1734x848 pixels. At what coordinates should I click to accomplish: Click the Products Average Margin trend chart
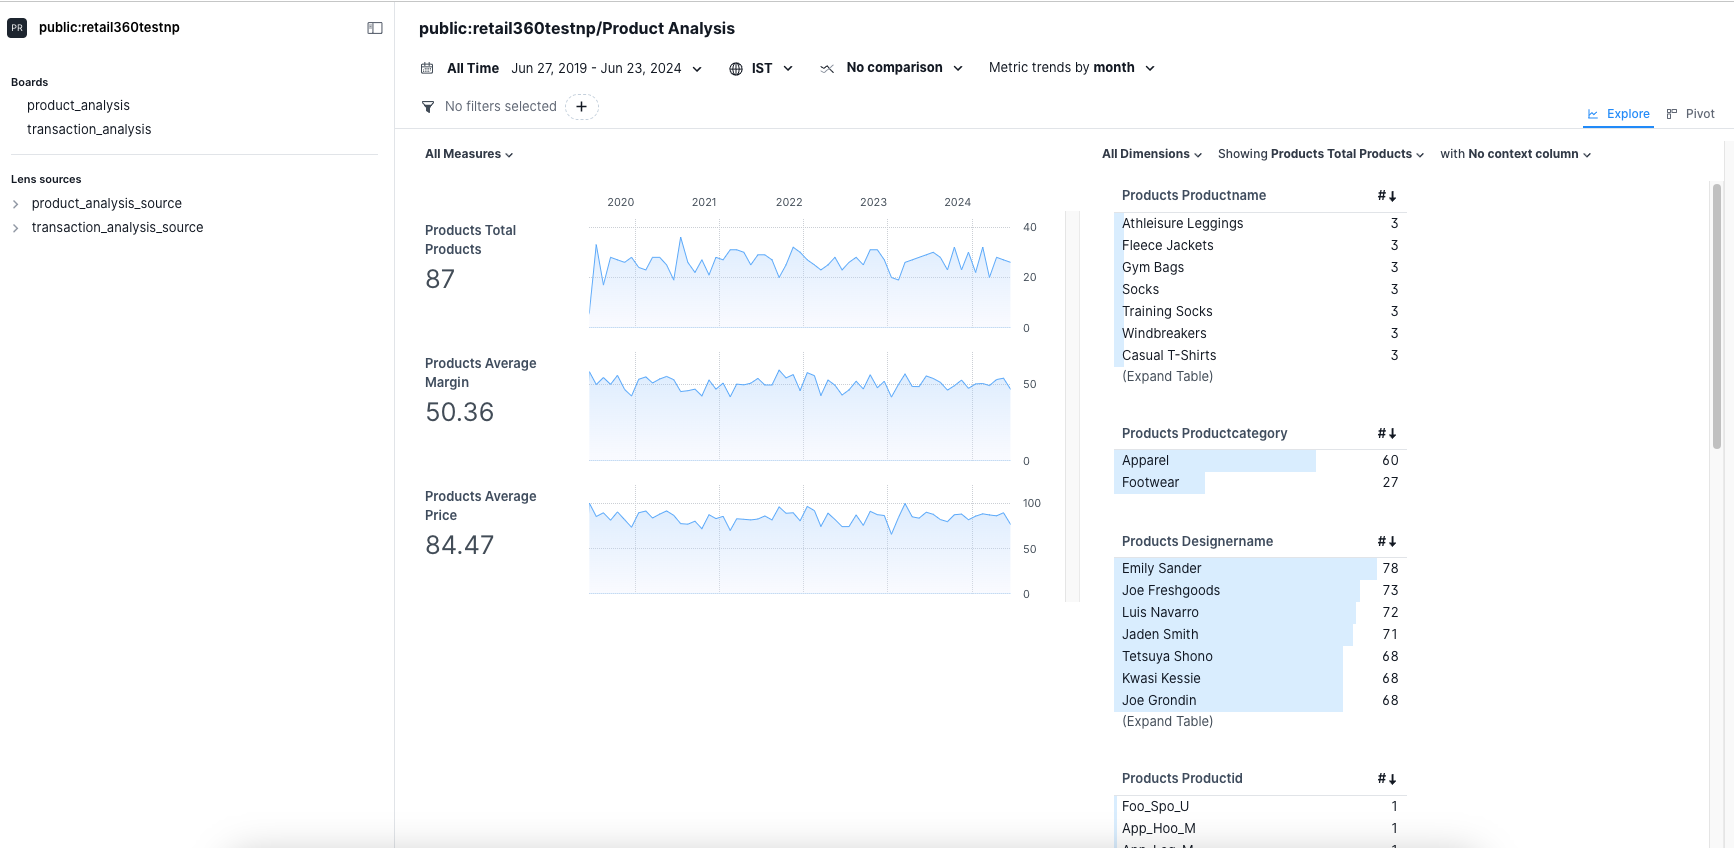(800, 407)
